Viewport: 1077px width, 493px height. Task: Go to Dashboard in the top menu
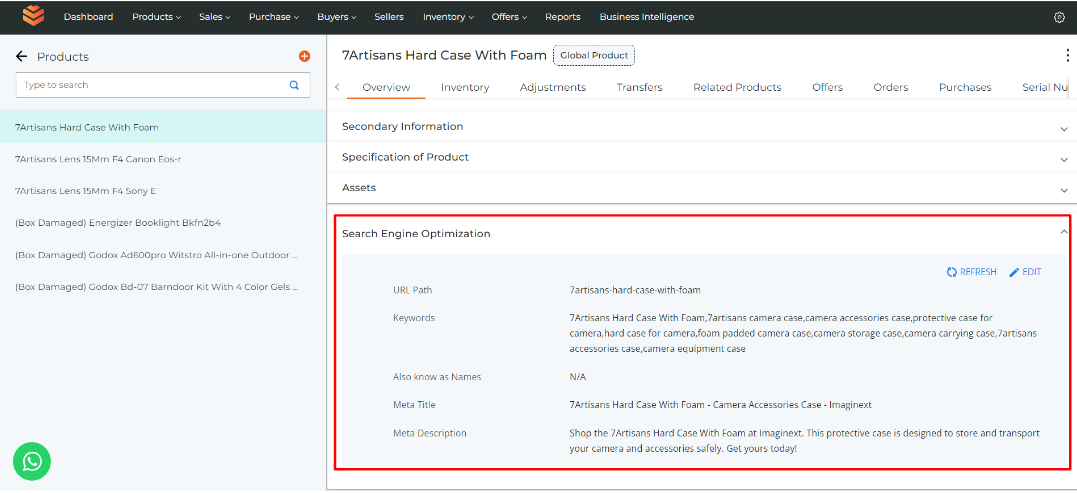click(89, 16)
